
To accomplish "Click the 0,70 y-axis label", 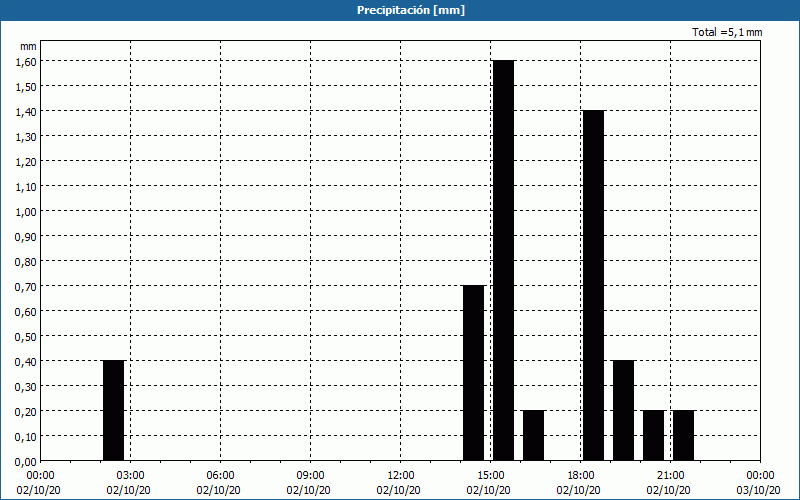I will (26, 287).
